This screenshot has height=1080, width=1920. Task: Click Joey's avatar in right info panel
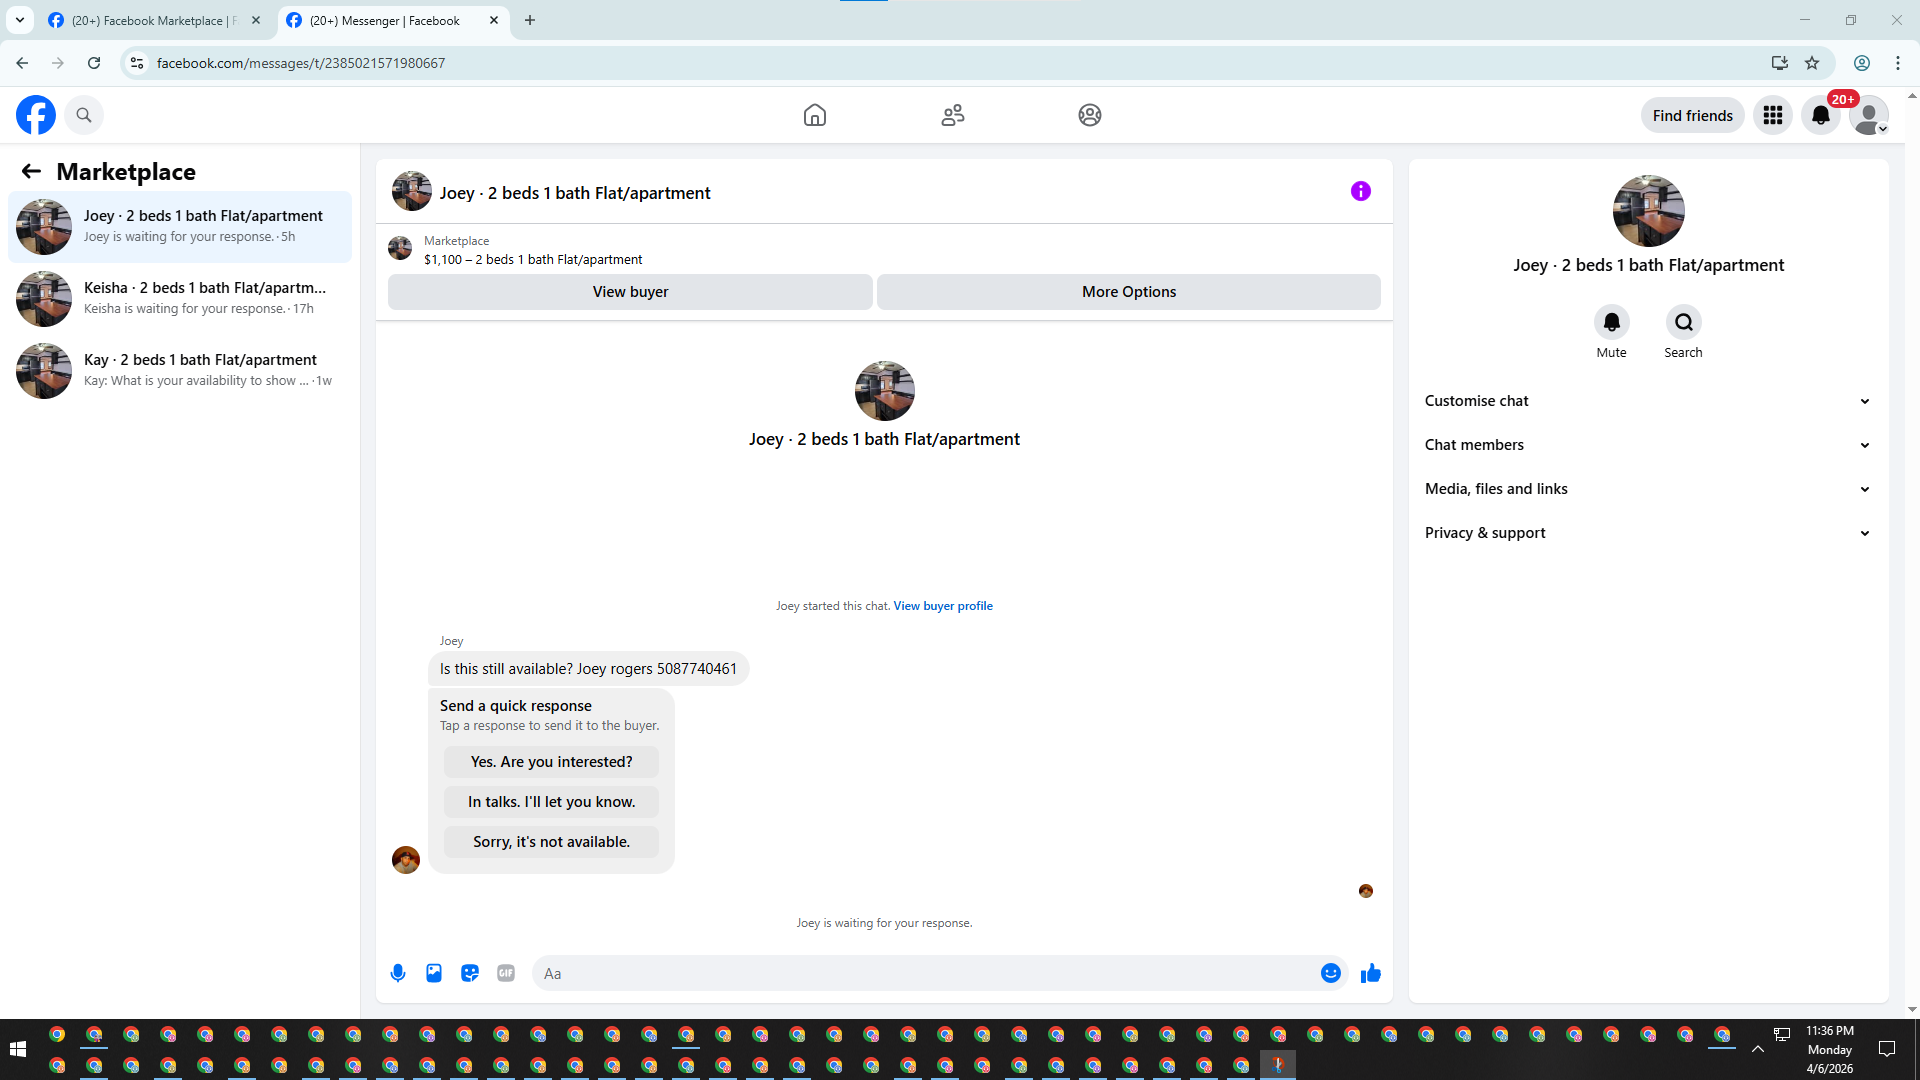pyautogui.click(x=1649, y=211)
